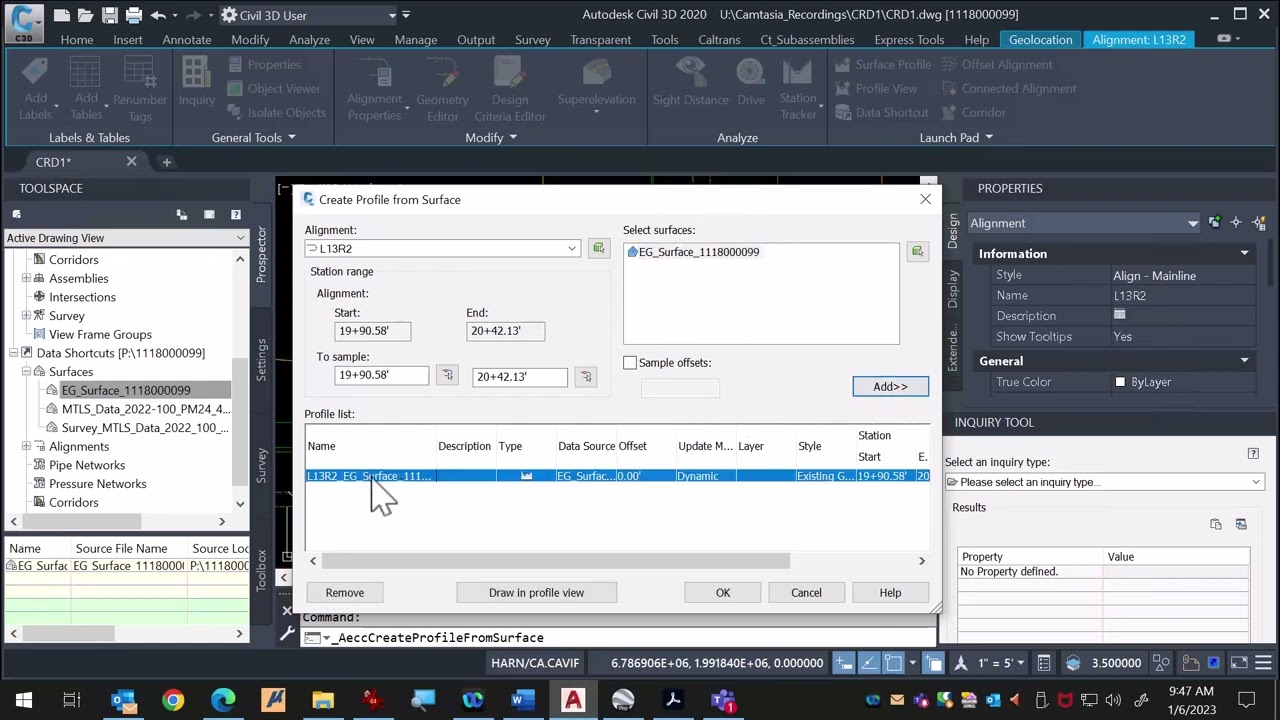Click select surfaces from drawing icon
1280x720 pixels.
[917, 251]
